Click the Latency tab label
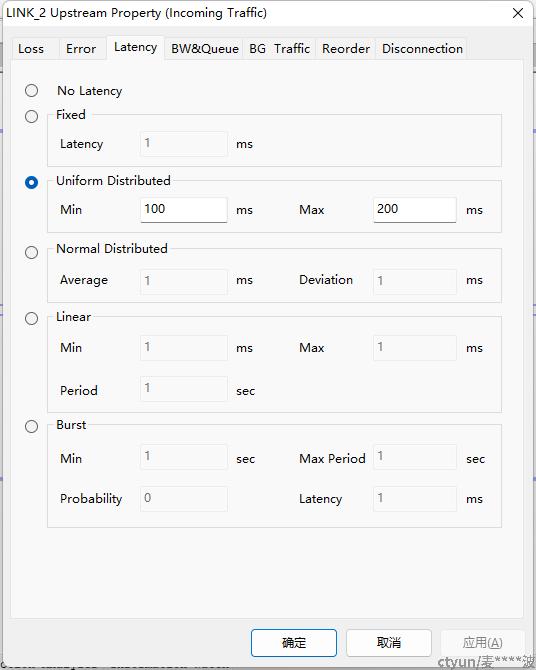536x670 pixels. point(135,47)
